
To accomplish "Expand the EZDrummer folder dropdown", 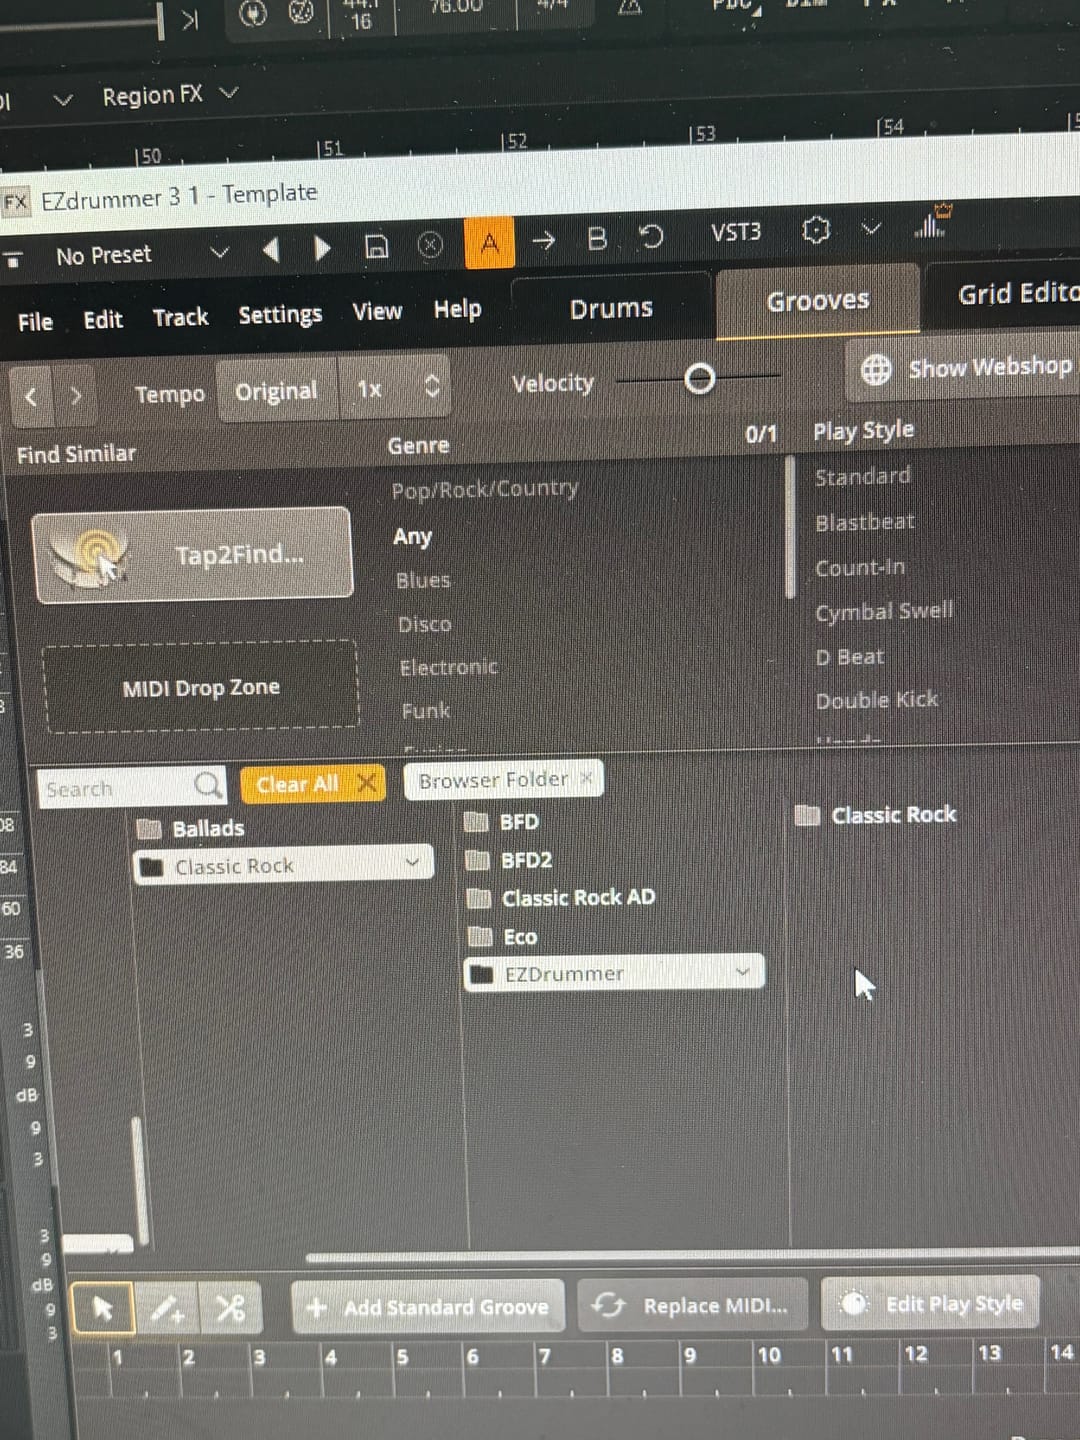I will pyautogui.click(x=742, y=971).
